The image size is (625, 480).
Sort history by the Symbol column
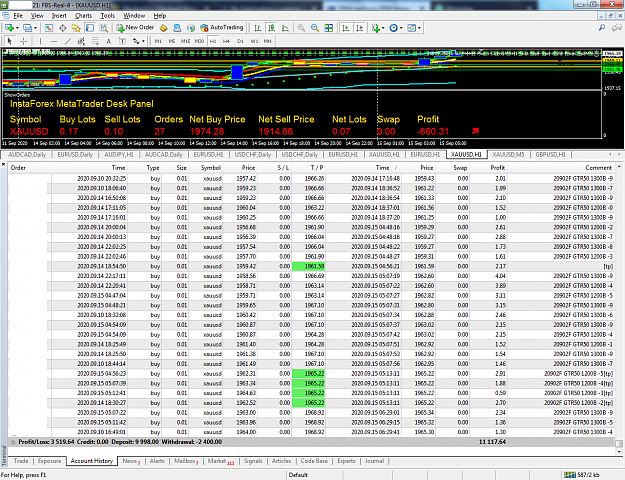click(206, 168)
